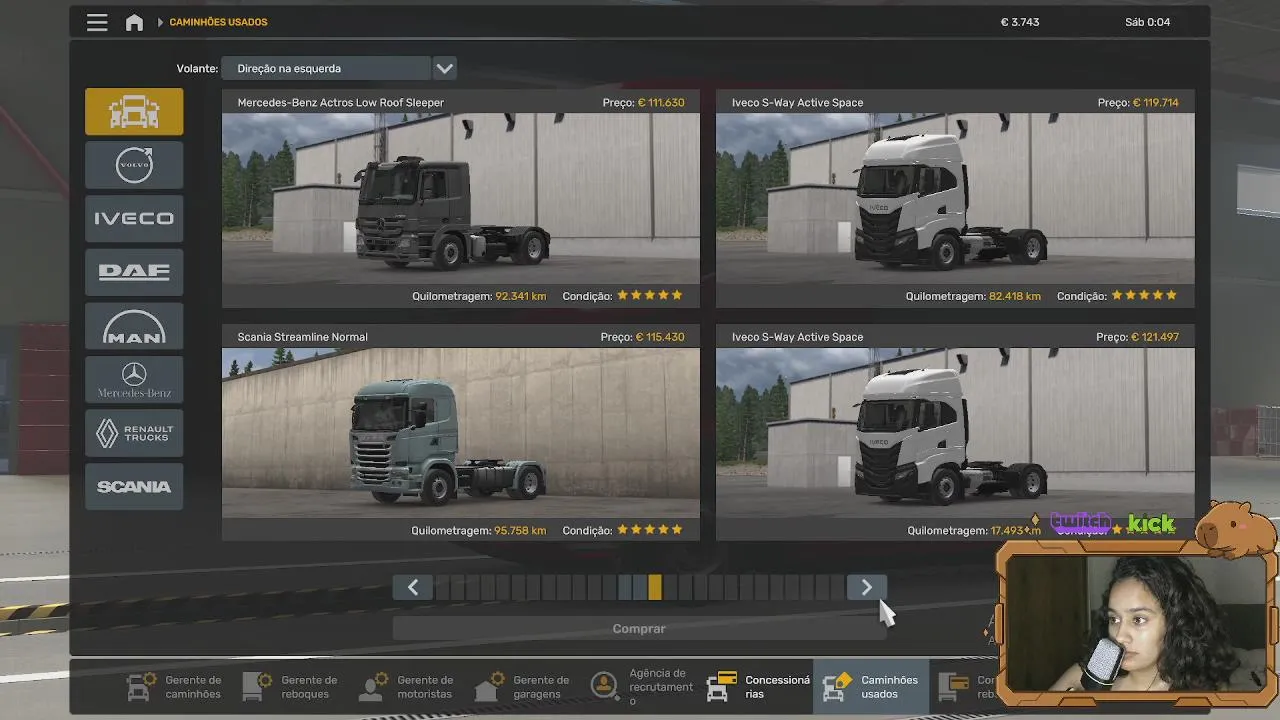This screenshot has width=1280, height=720.
Task: Click the Scania condition star rating
Action: tap(650, 530)
